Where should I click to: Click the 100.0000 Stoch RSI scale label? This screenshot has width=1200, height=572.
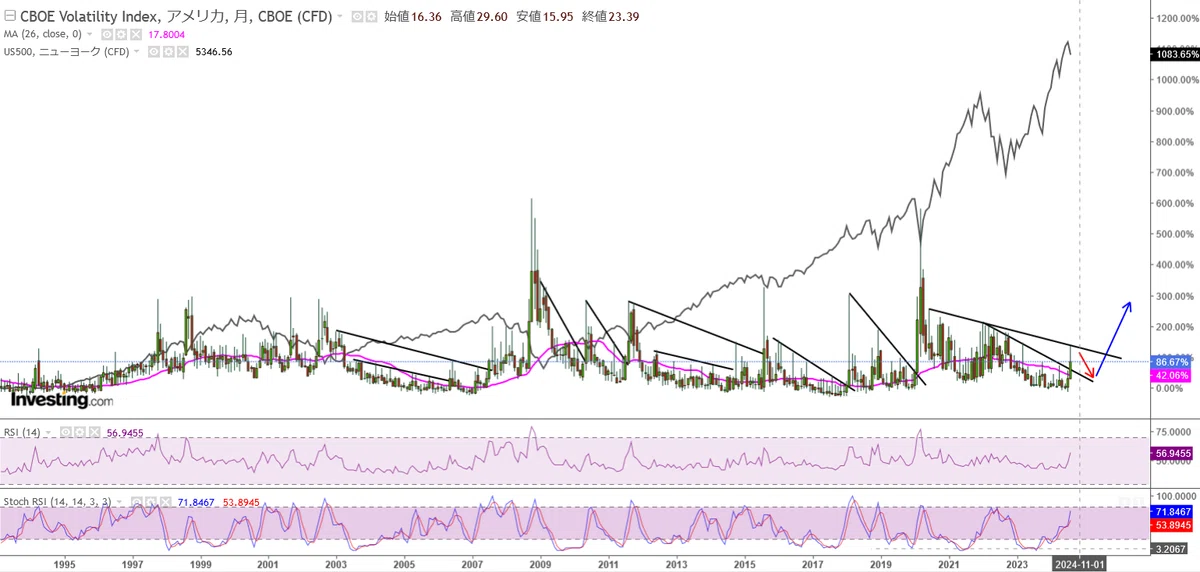point(1176,496)
